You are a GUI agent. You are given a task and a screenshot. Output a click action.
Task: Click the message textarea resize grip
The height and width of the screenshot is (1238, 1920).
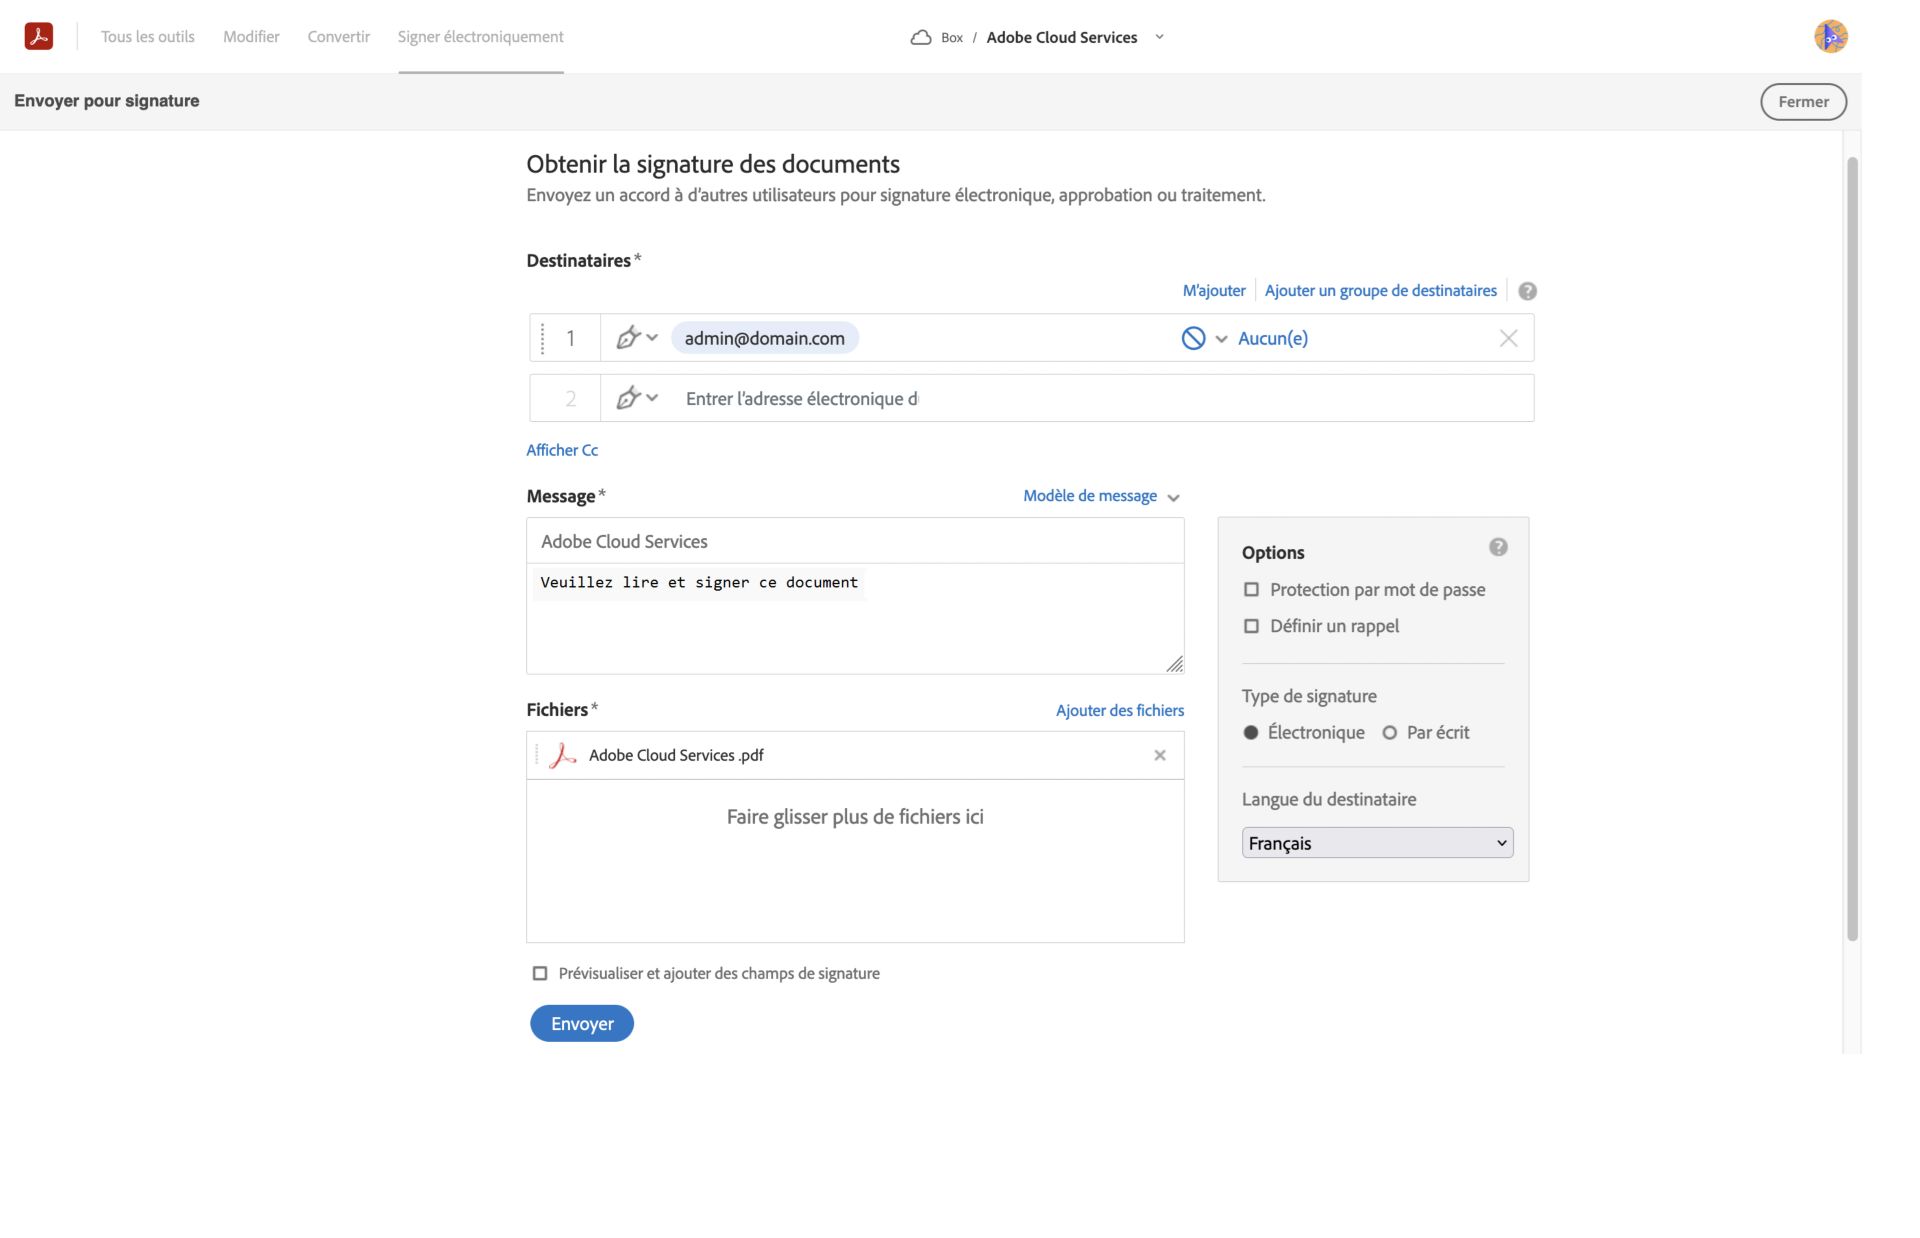click(1175, 664)
